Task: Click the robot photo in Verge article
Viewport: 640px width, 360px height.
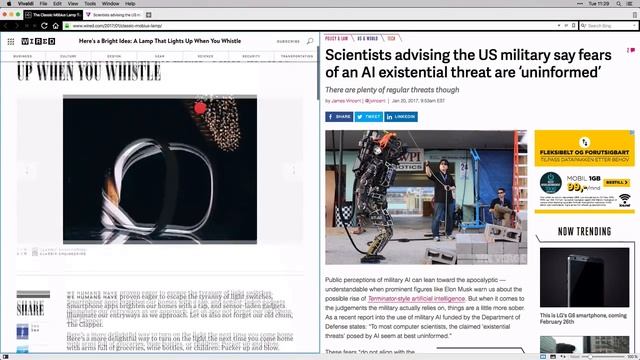Action: pyautogui.click(x=426, y=198)
